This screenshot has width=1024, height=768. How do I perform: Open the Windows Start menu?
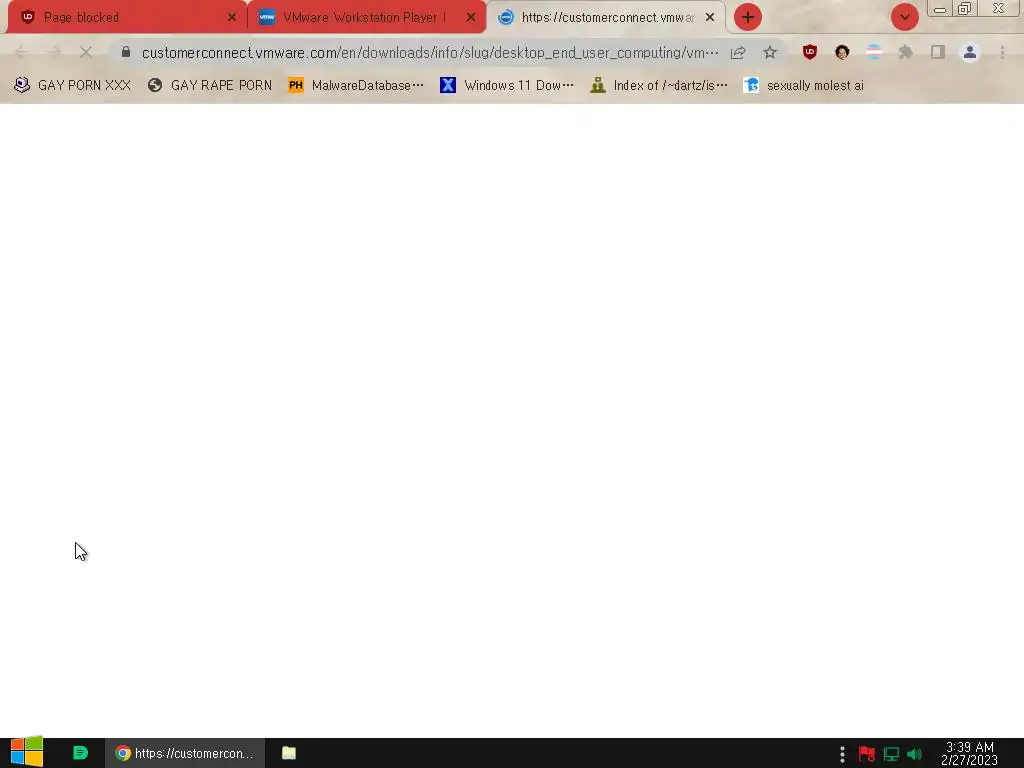27,752
